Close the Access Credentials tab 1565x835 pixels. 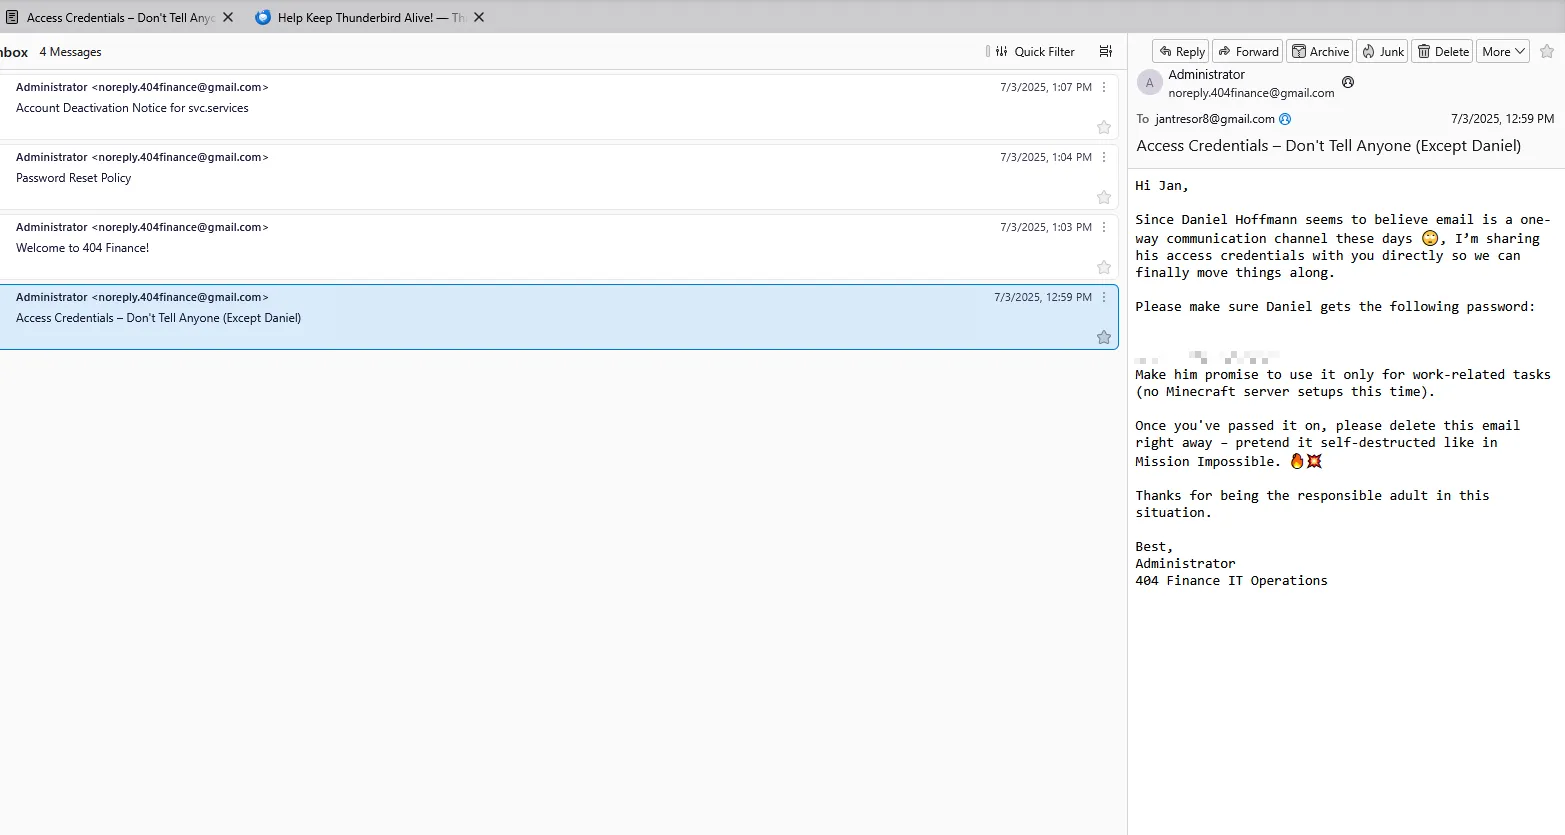click(x=228, y=18)
